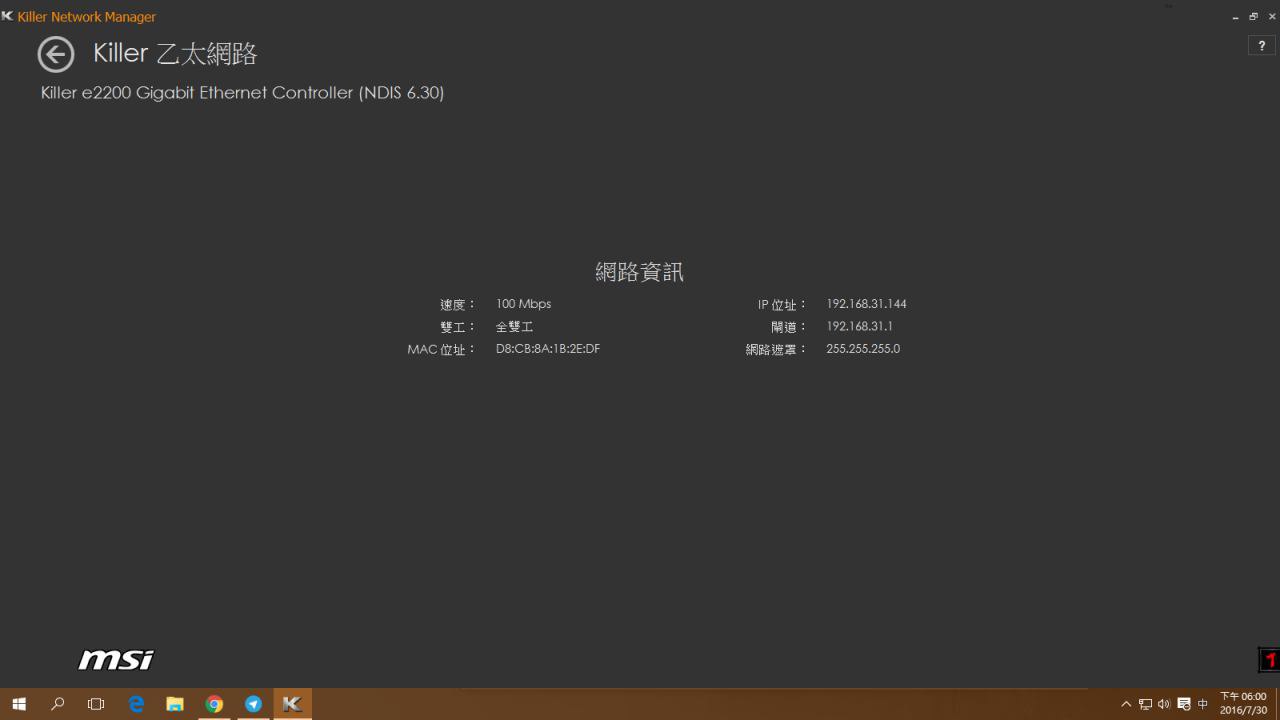This screenshot has height=720, width=1280.
Task: Launch Microsoft Edge from the taskbar
Action: pyautogui.click(x=136, y=704)
